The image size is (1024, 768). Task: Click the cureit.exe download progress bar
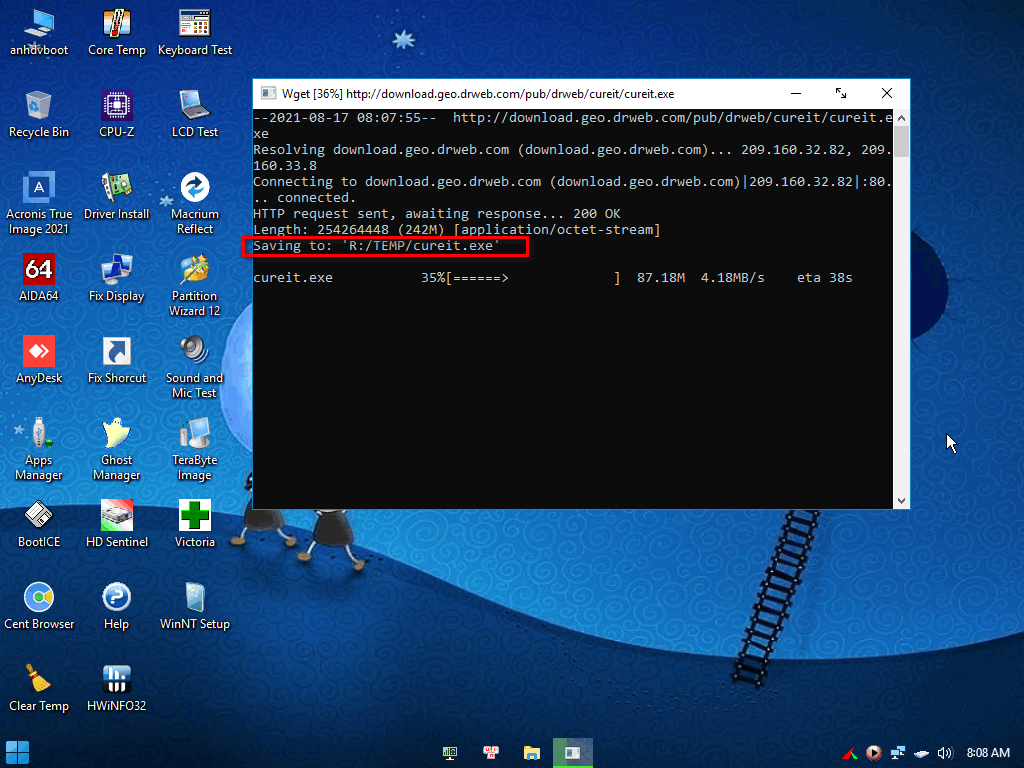(x=533, y=278)
